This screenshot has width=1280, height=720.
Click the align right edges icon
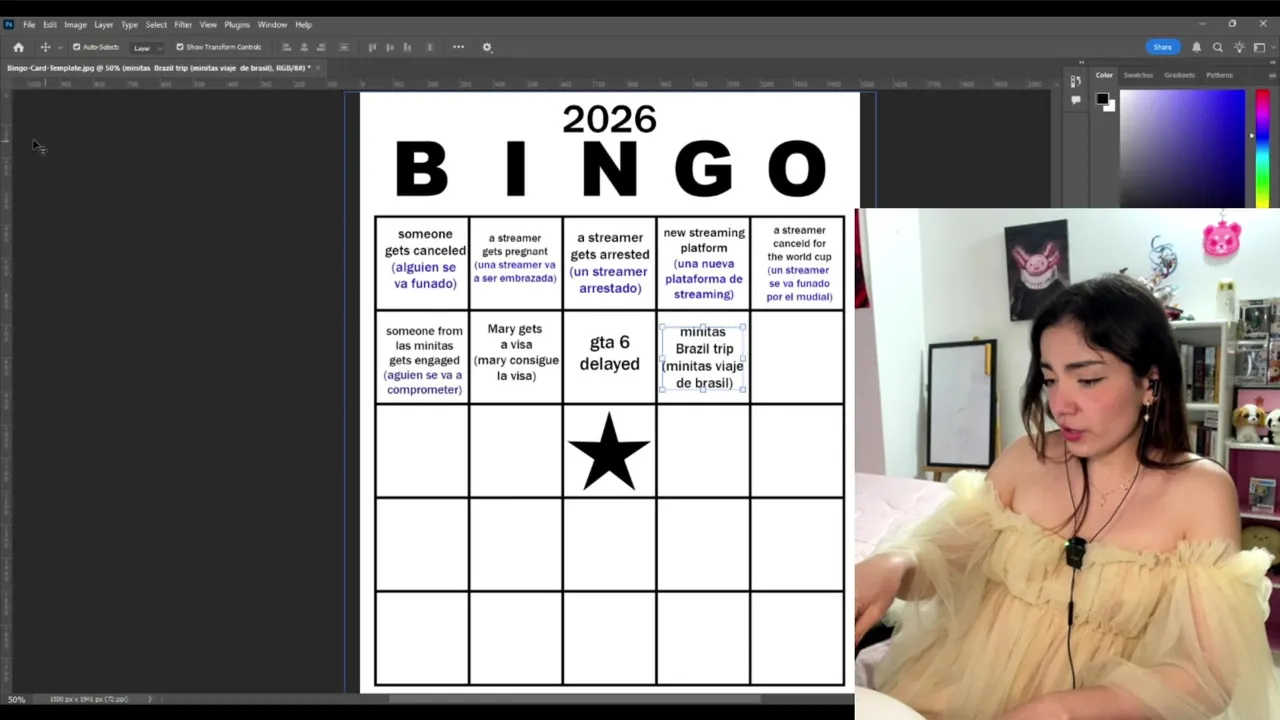point(321,47)
